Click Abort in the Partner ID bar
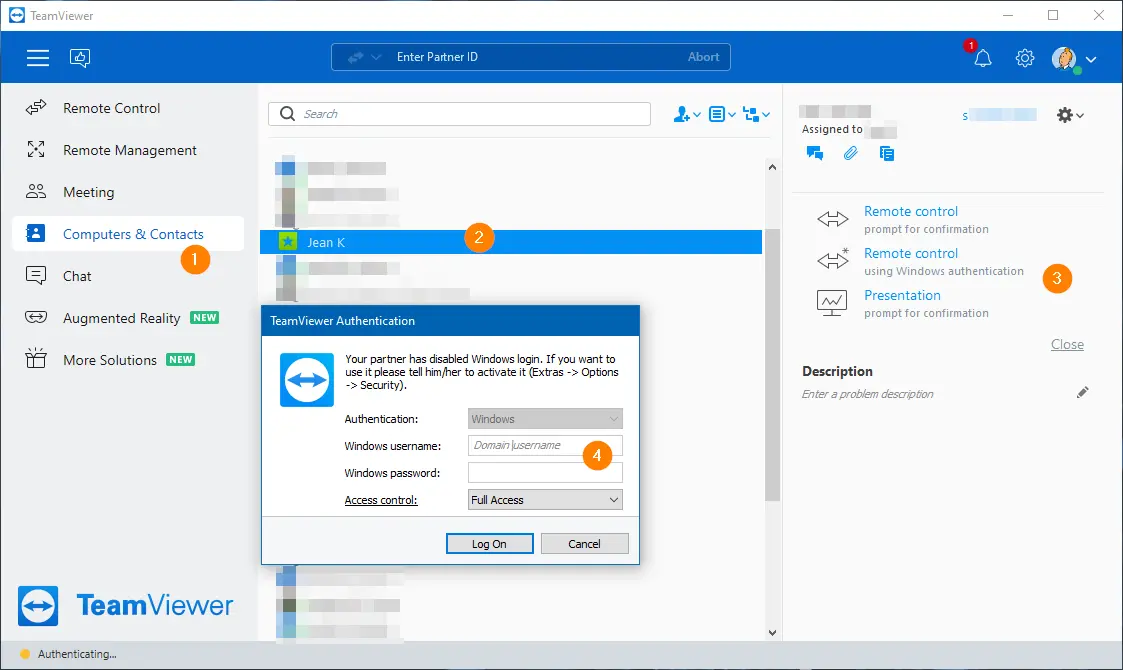This screenshot has height=670, width=1123. pyautogui.click(x=703, y=57)
